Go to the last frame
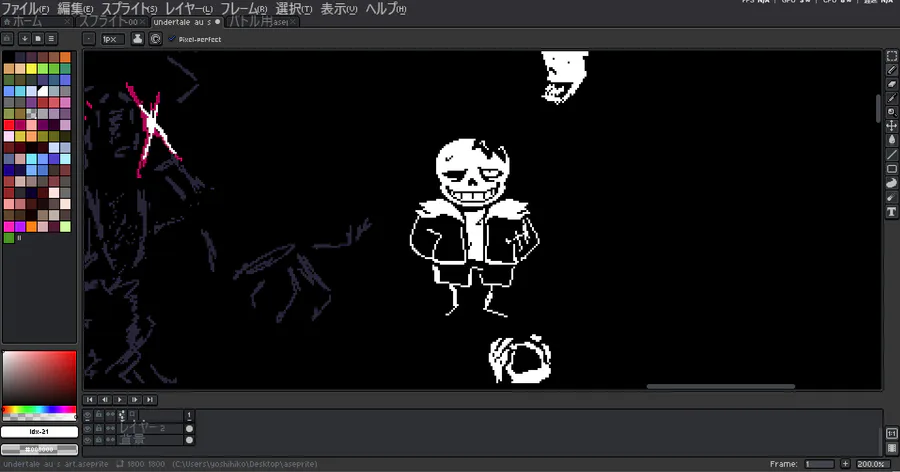Viewport: 900px width, 472px height. pyautogui.click(x=149, y=400)
